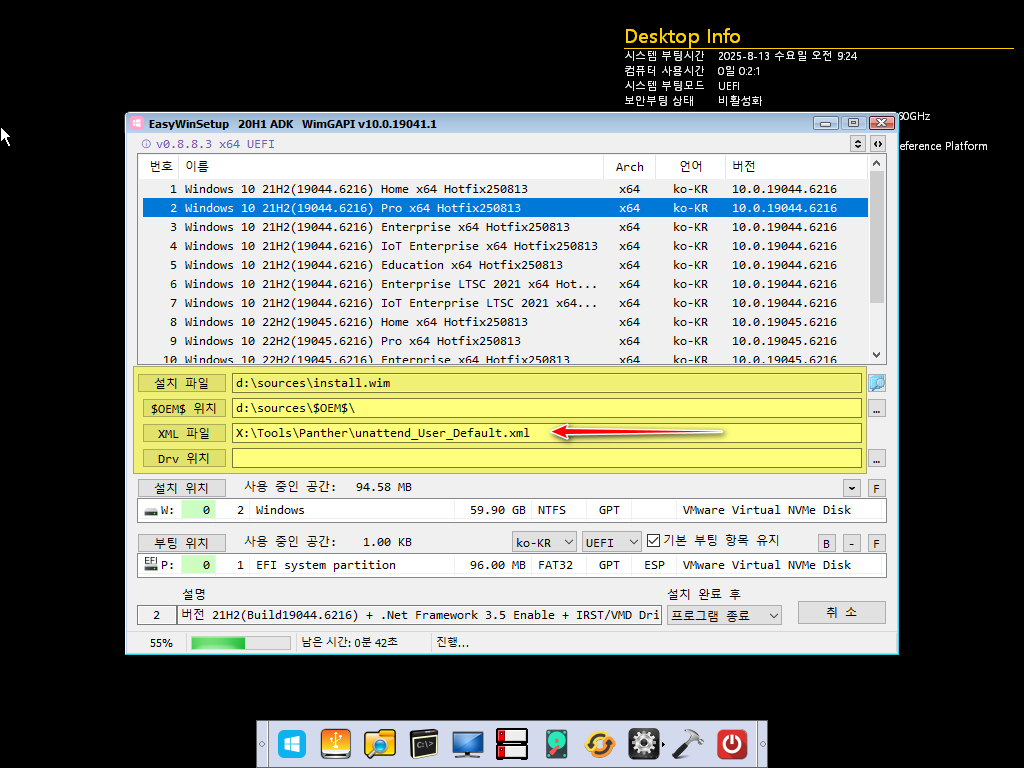The height and width of the screenshot is (768, 1024).
Task: Click the green installation progress bar
Action: click(240, 643)
